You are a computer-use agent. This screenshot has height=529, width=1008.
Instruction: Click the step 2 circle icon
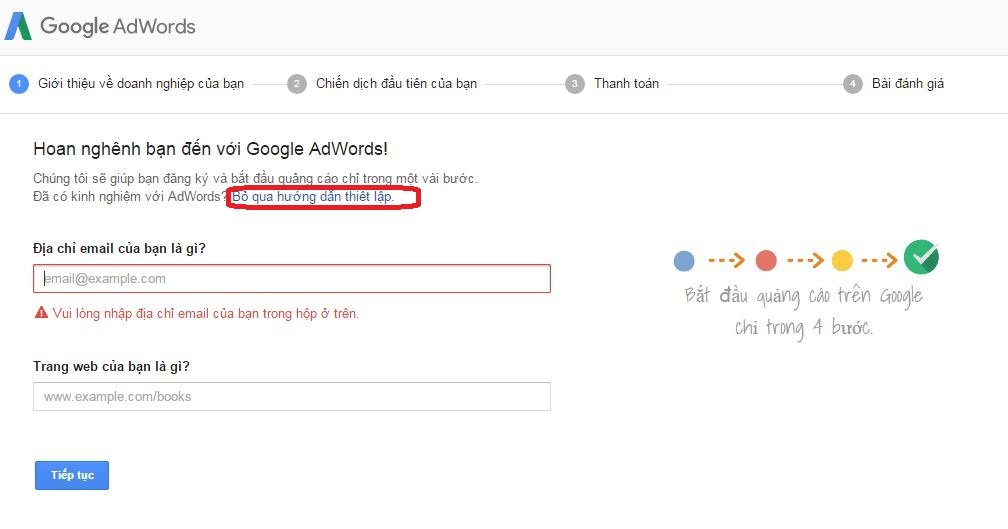[296, 84]
